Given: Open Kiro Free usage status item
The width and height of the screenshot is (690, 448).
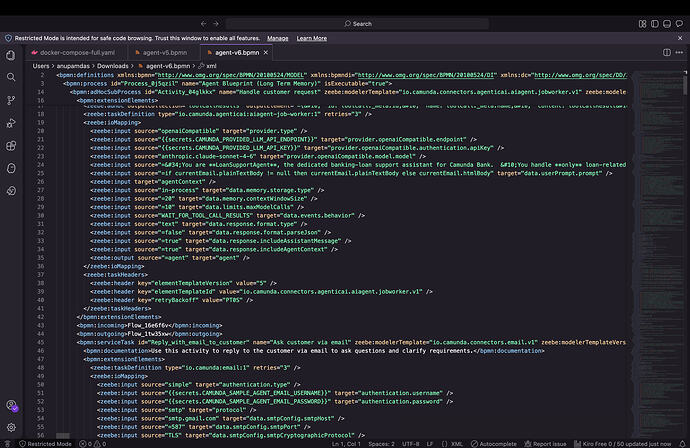Looking at the screenshot, I should (x=623, y=444).
